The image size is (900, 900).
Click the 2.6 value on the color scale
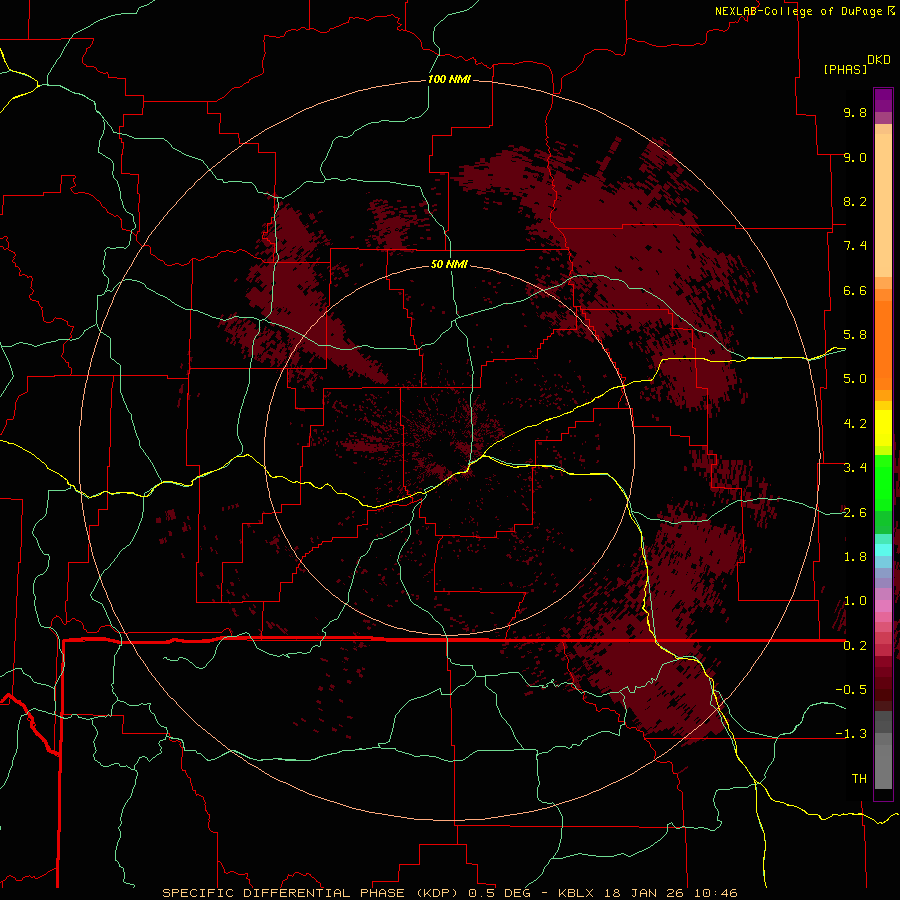[855, 513]
